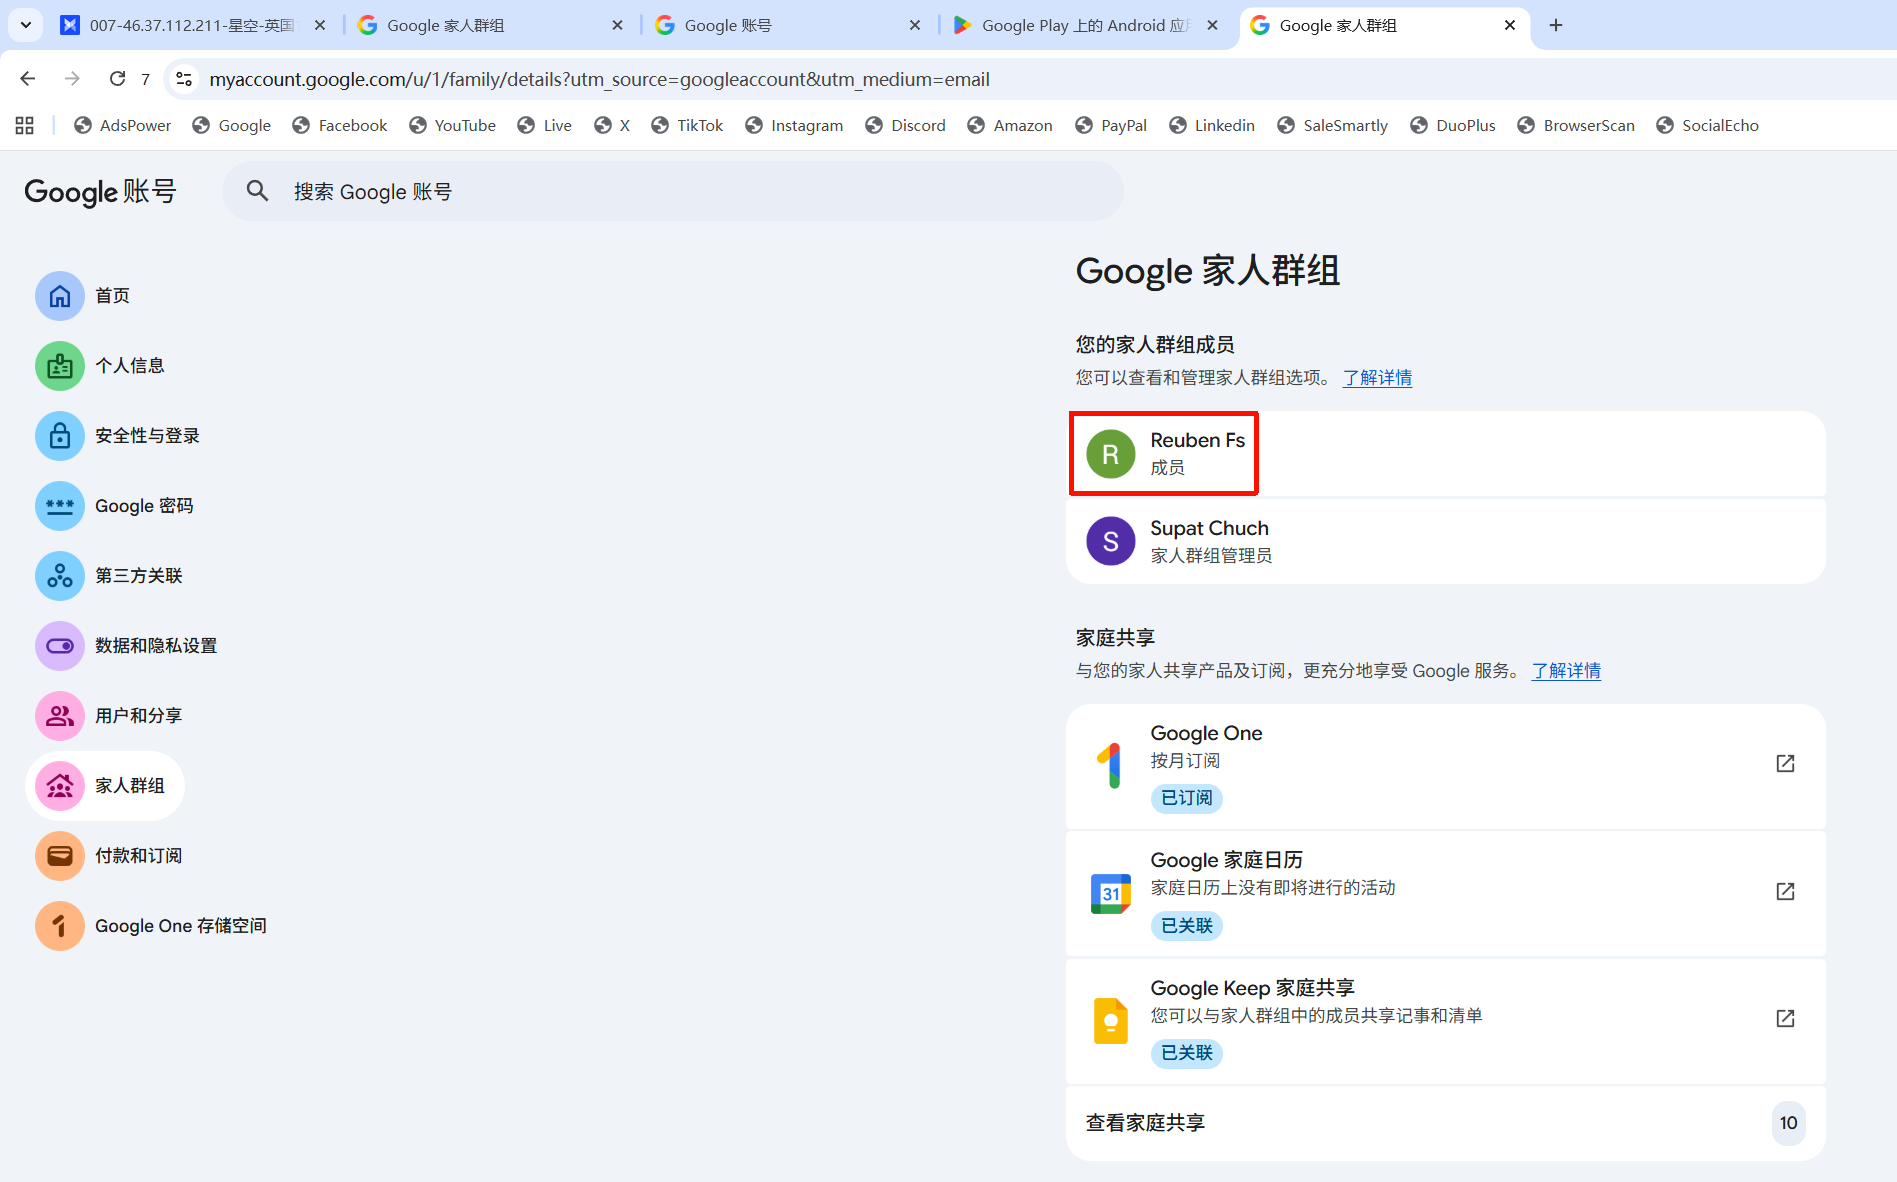Open Security and sign-in (安全性与登录) lock icon
Image resolution: width=1897 pixels, height=1182 pixels.
(x=60, y=436)
